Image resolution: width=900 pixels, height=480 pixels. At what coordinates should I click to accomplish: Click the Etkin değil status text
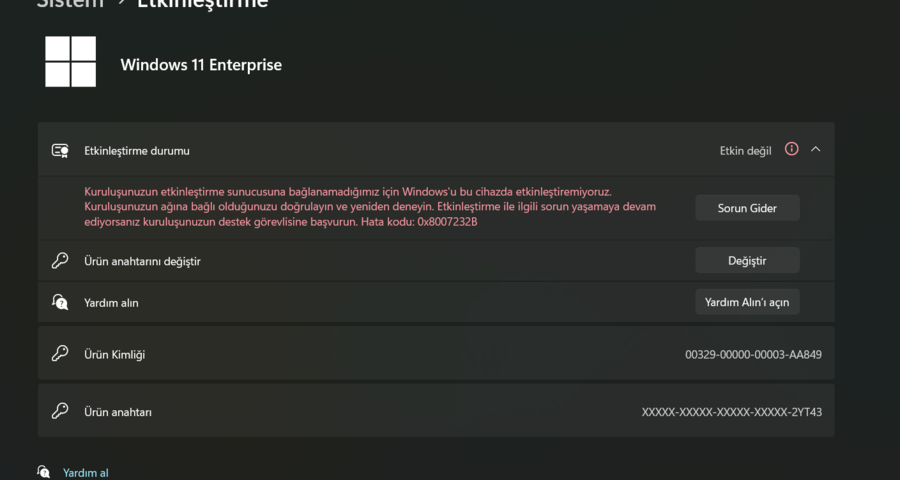tap(746, 151)
